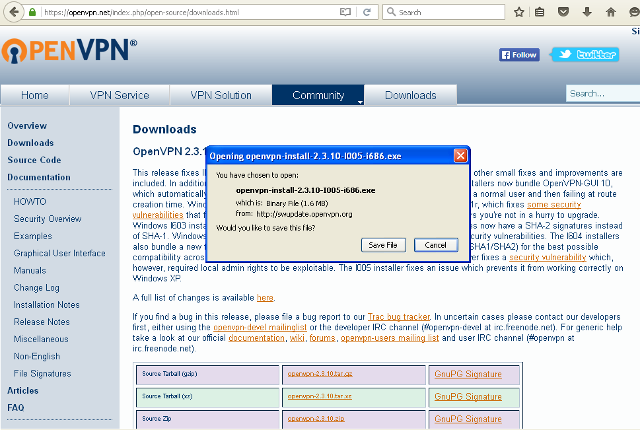Open the openvpn-users mailing list link

pyautogui.click(x=390, y=338)
